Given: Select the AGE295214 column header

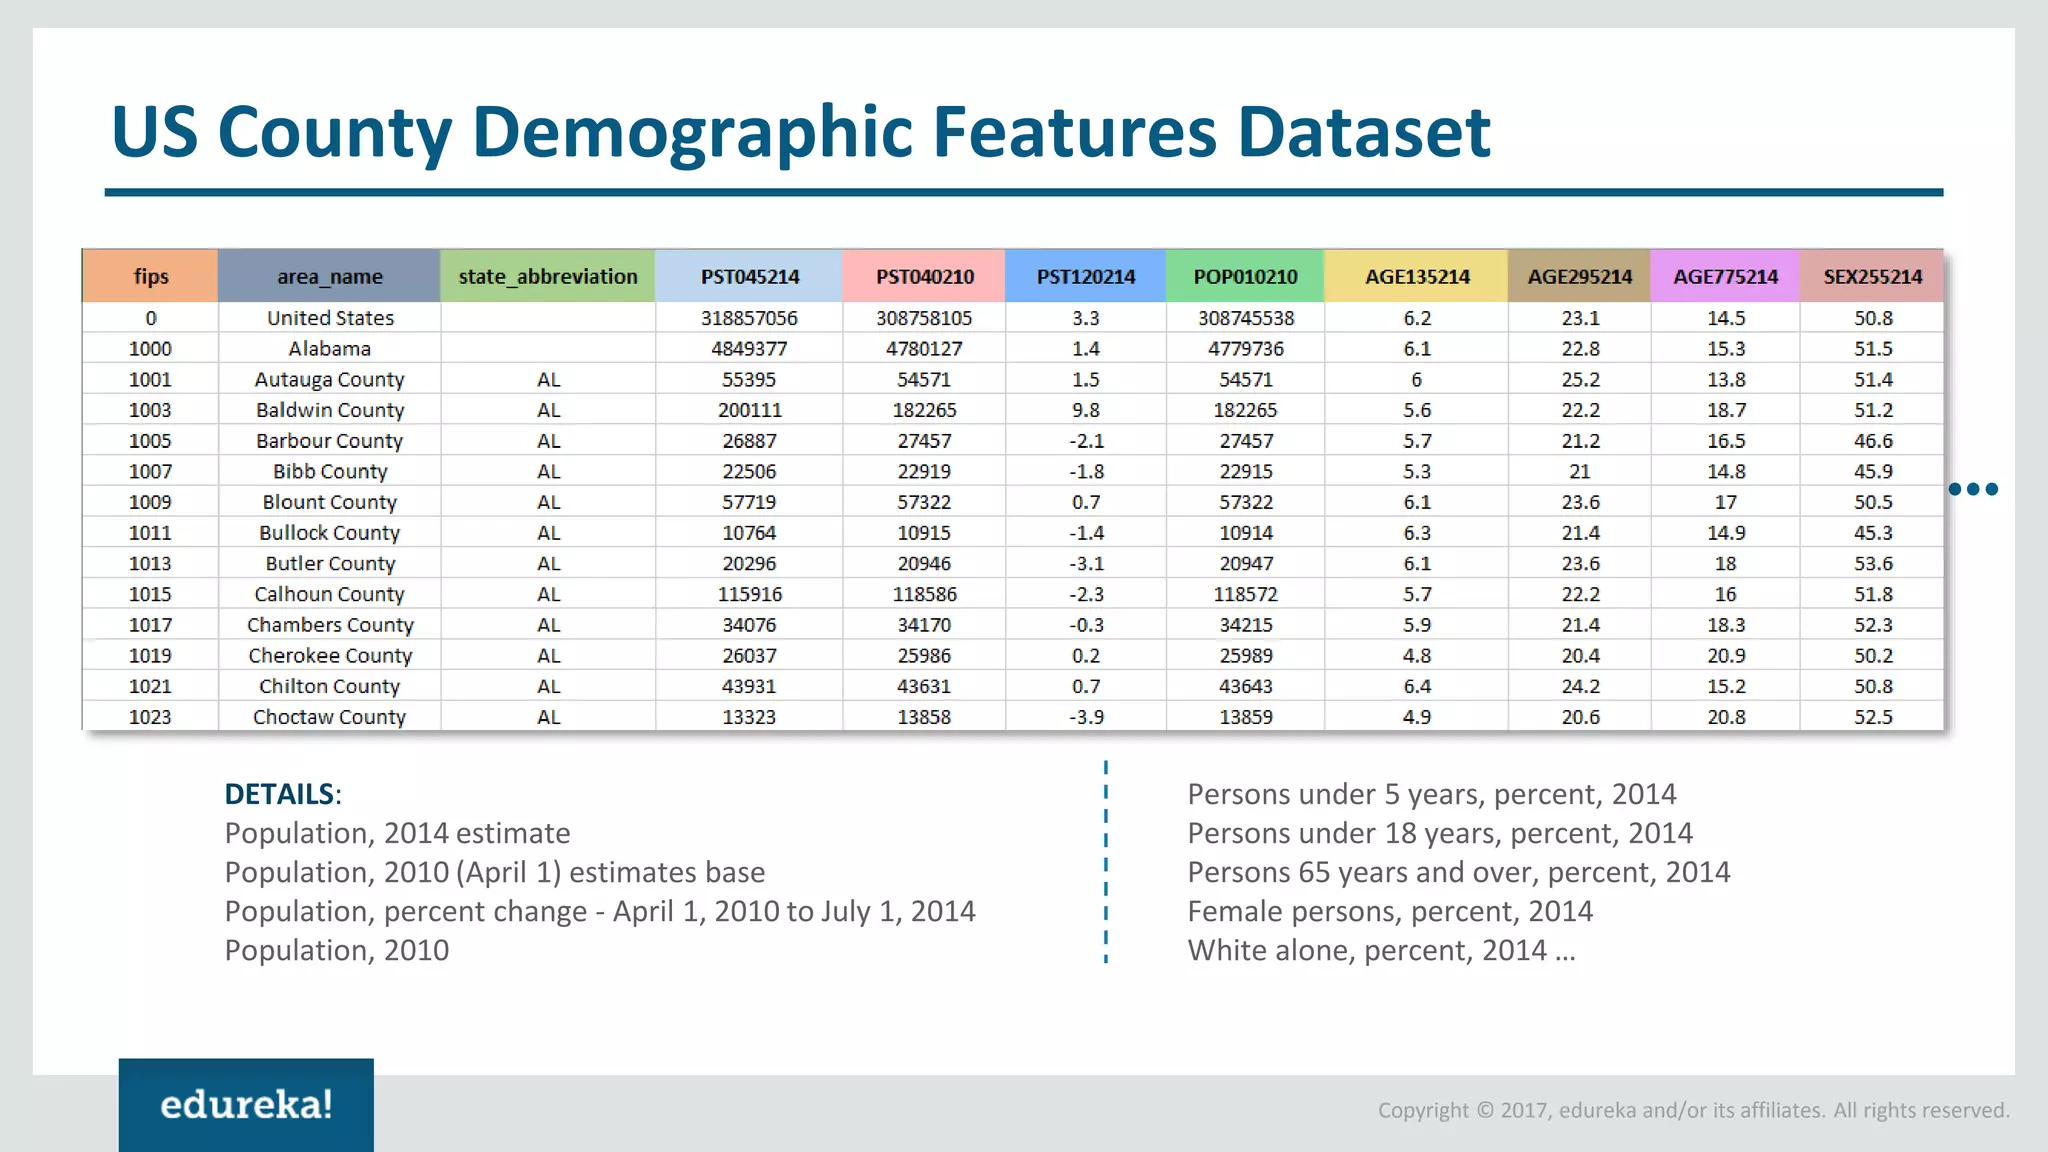Looking at the screenshot, I should point(1579,276).
